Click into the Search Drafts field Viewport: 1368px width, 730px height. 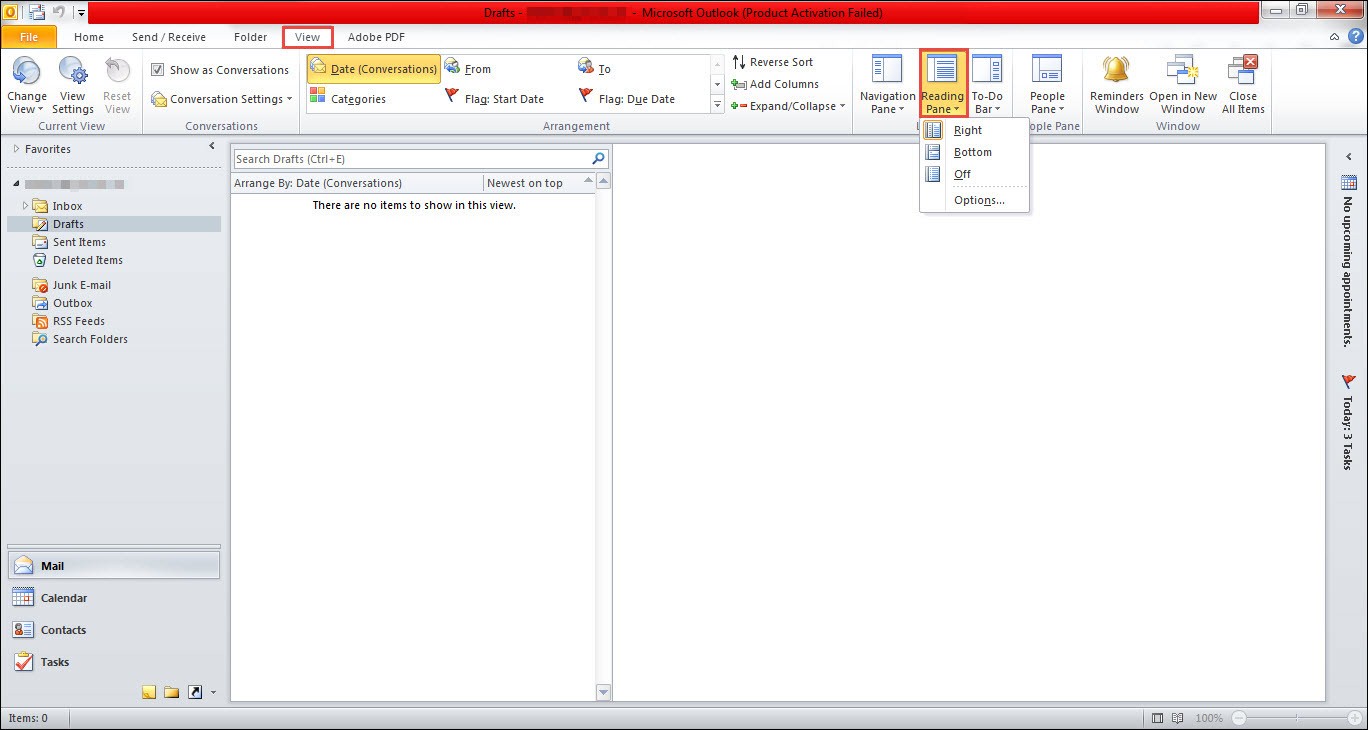point(411,159)
